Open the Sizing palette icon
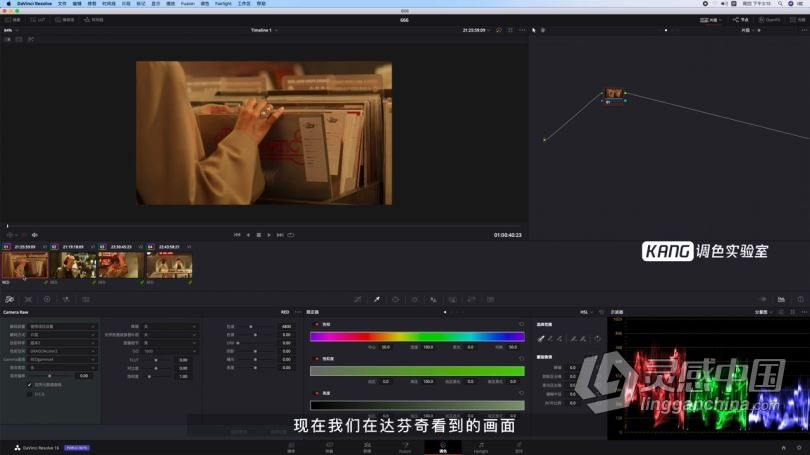 click(x=472, y=300)
